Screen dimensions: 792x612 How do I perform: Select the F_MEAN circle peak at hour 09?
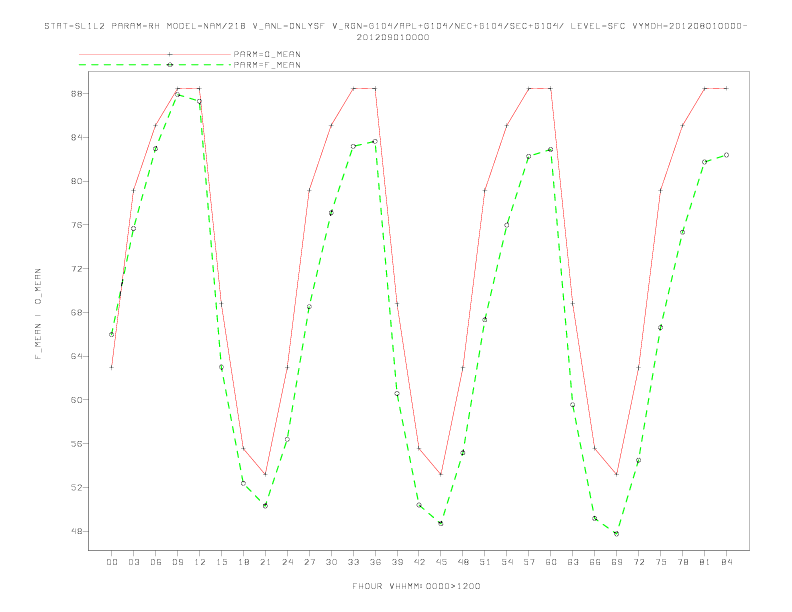[177, 94]
